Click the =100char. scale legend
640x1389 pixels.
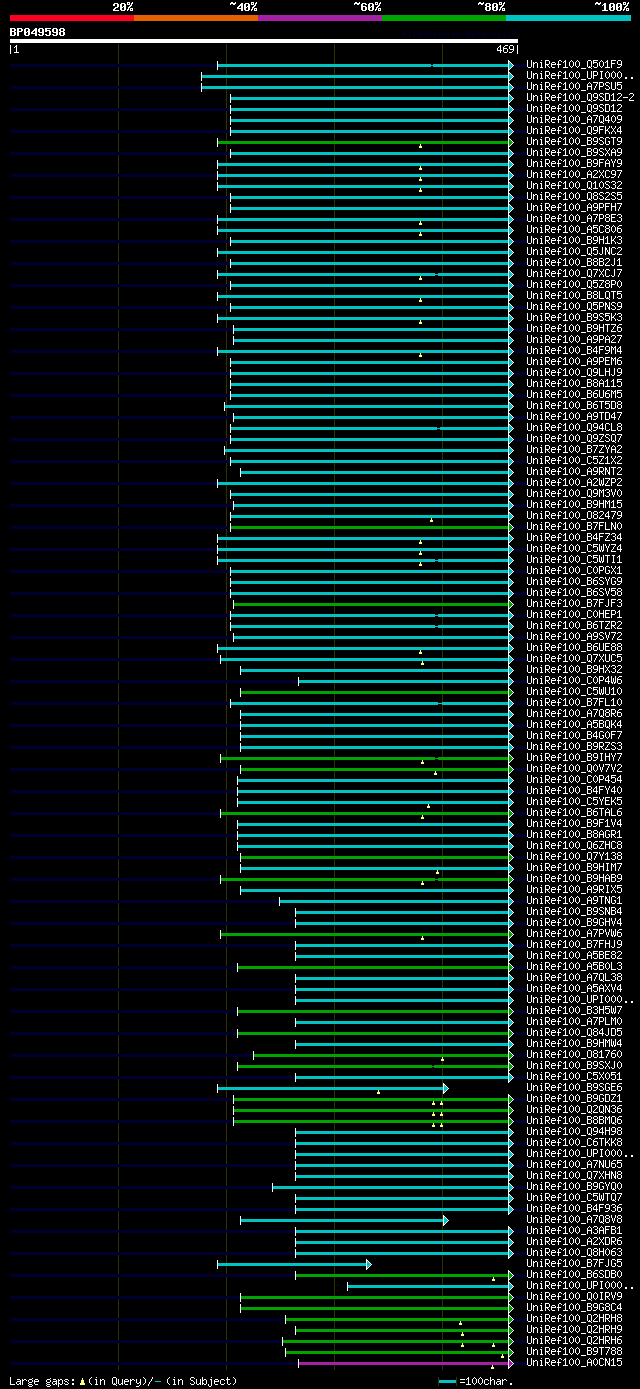(477, 1381)
